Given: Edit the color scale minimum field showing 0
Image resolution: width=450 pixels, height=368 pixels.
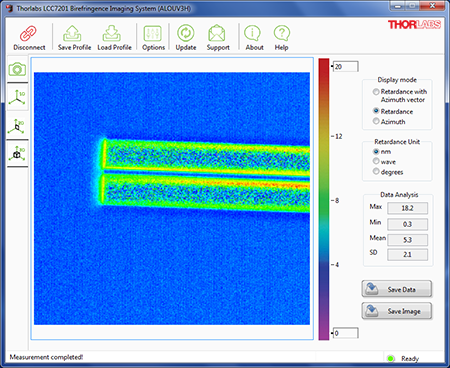Looking at the screenshot, I should tap(346, 333).
